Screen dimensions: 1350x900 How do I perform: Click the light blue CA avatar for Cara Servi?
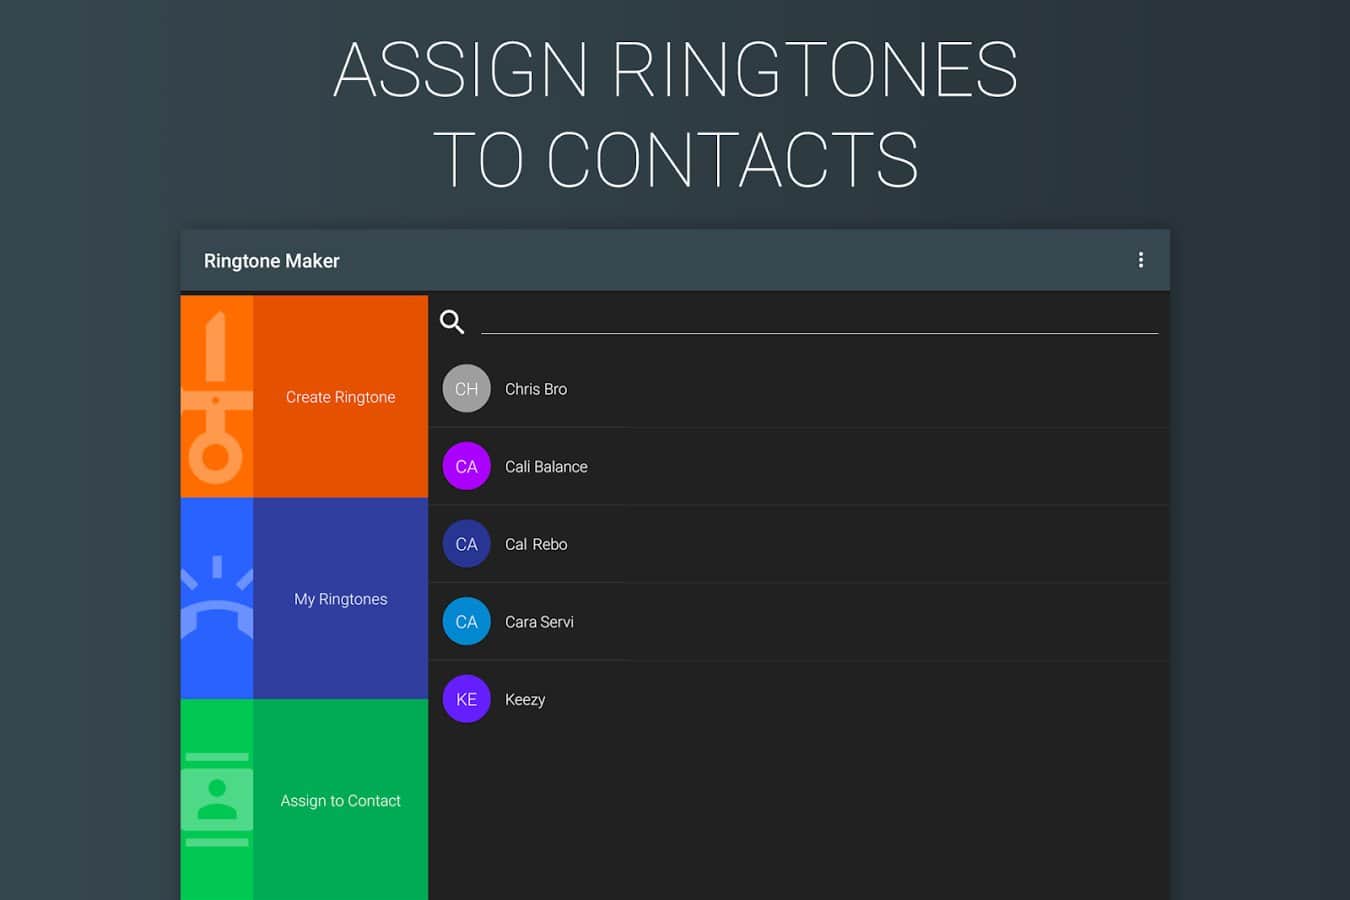coord(466,622)
